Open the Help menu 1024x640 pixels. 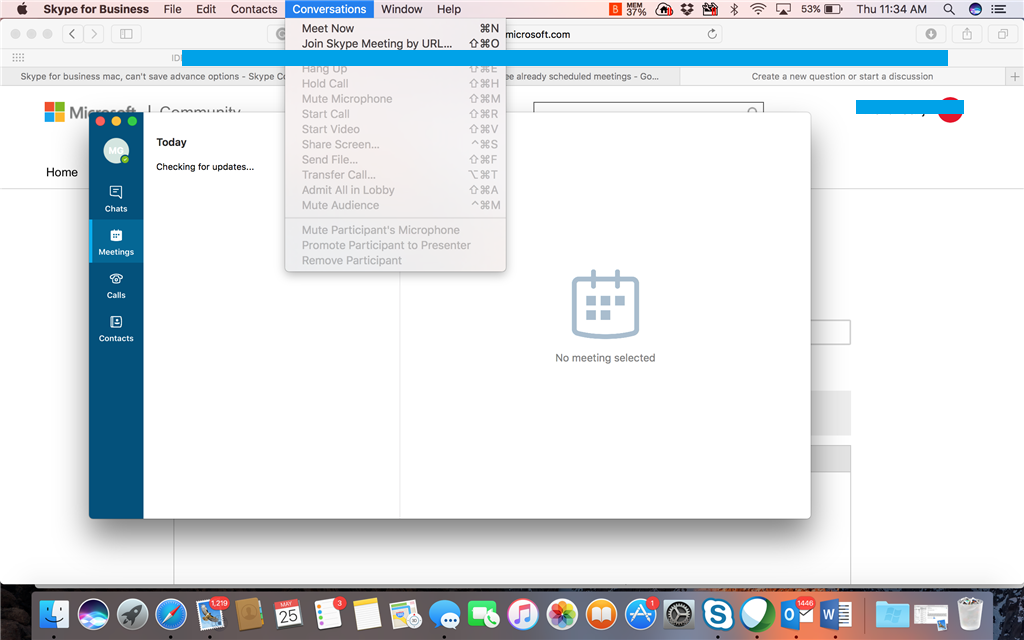pyautogui.click(x=449, y=9)
